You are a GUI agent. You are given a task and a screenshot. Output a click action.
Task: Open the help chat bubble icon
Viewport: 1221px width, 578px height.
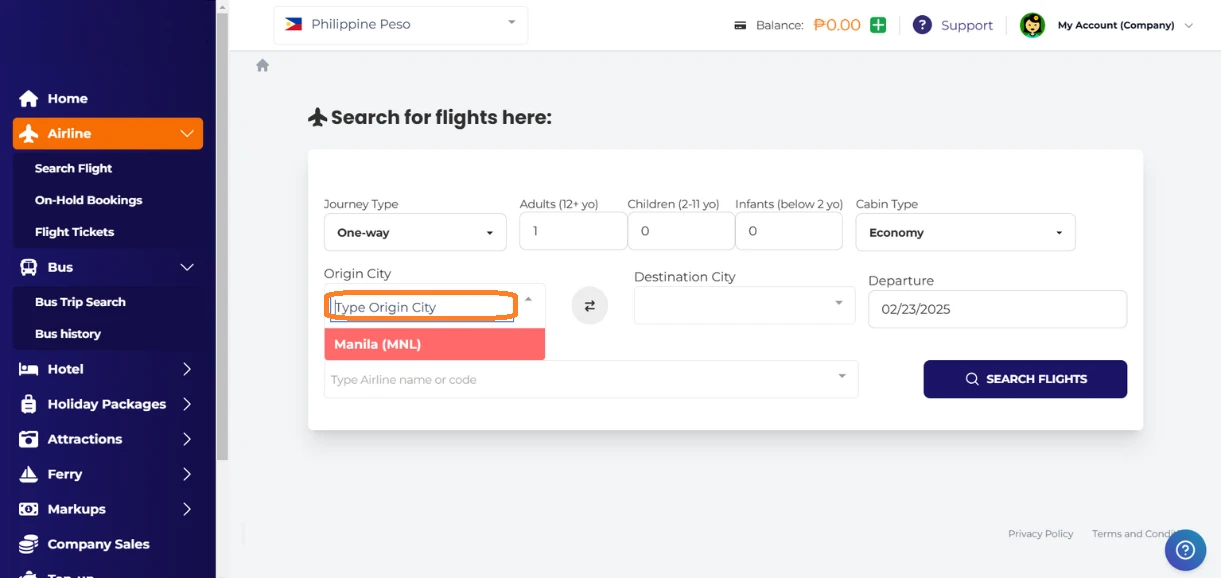(x=1185, y=550)
